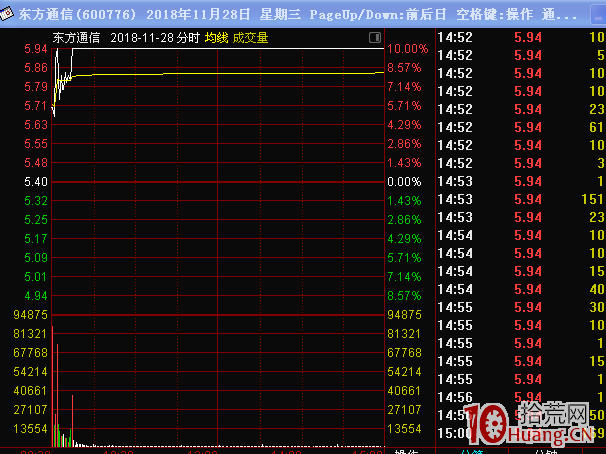Select the 14:52 tick with volume 61

[521, 128]
